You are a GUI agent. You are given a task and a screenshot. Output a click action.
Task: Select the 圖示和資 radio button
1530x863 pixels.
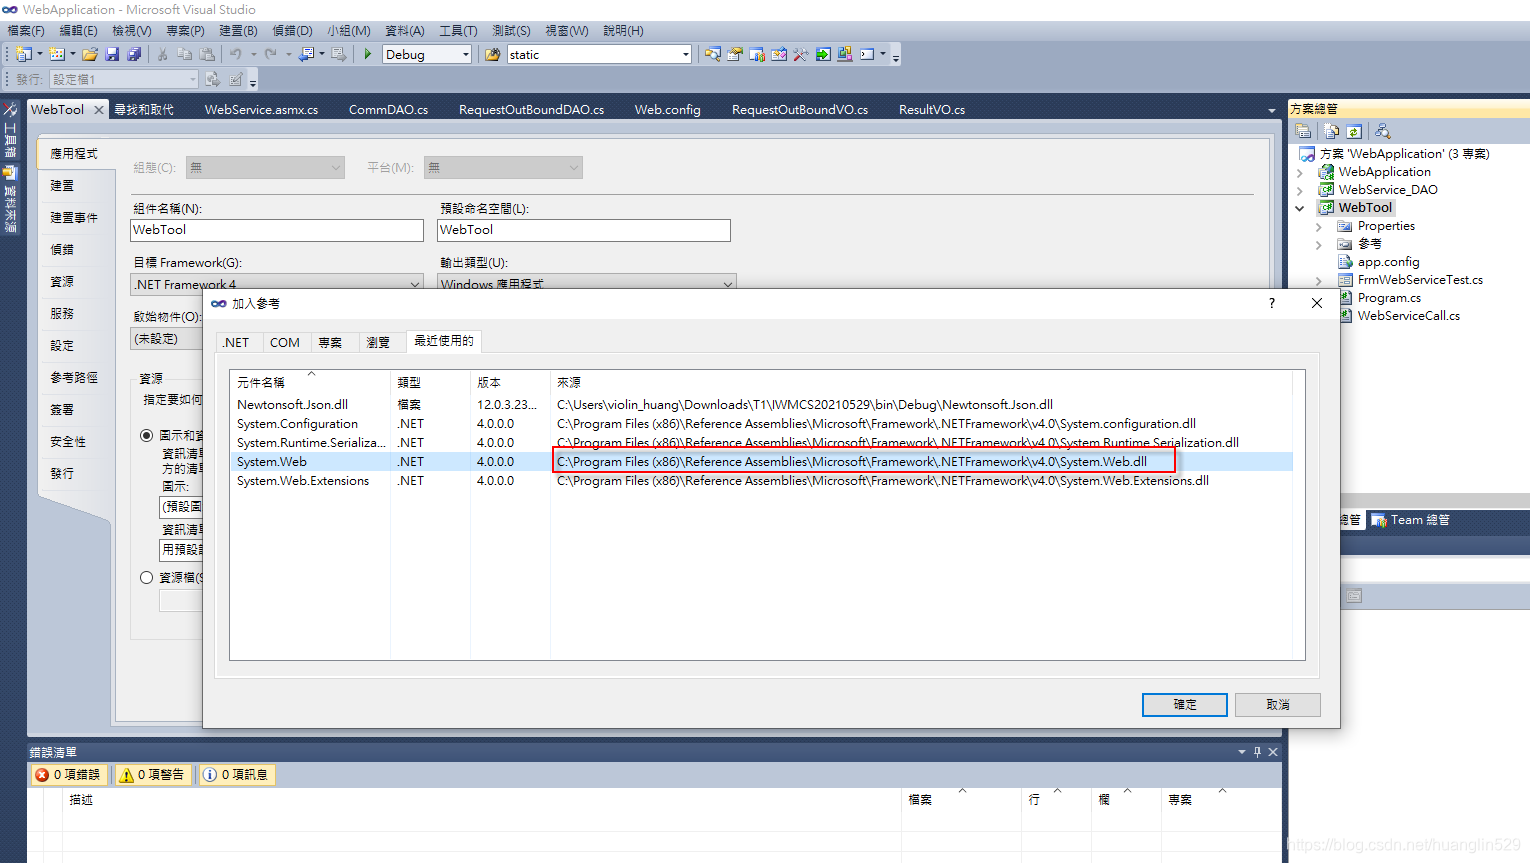click(x=146, y=435)
